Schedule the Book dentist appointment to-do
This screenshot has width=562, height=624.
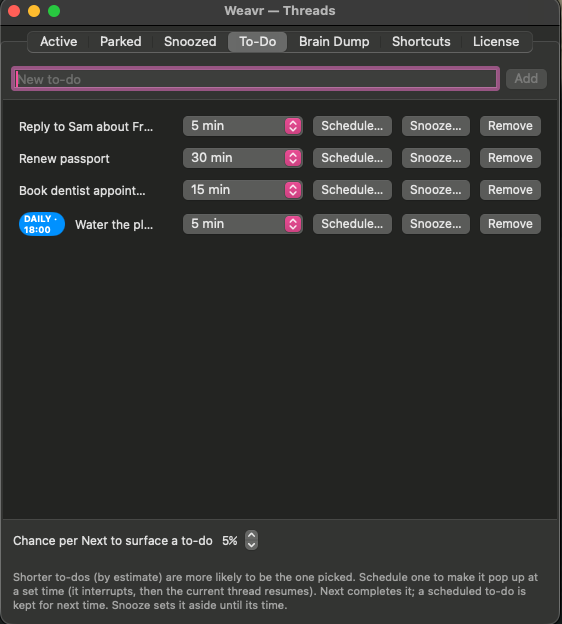pyautogui.click(x=352, y=190)
